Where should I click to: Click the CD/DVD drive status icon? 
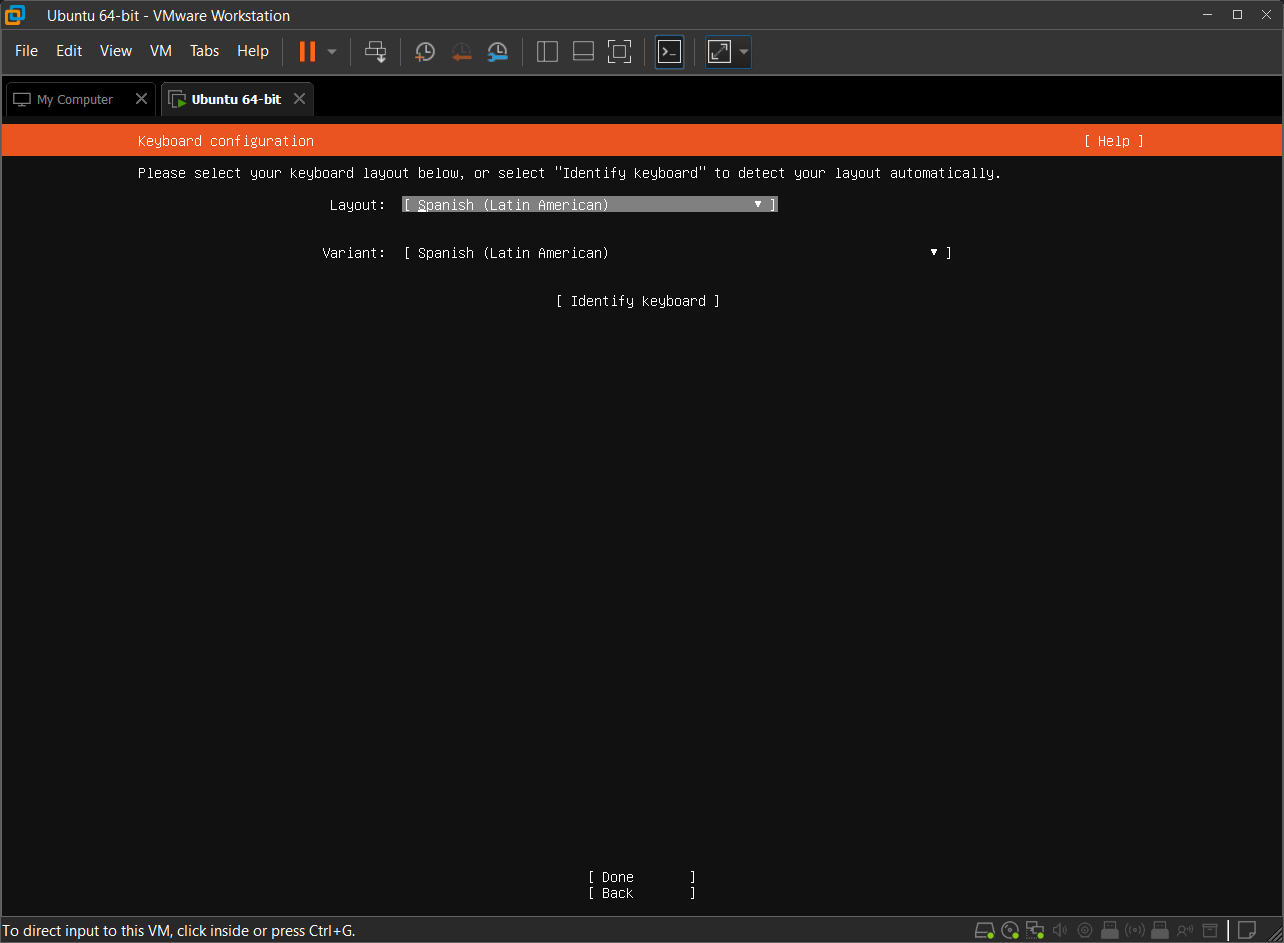[1010, 930]
